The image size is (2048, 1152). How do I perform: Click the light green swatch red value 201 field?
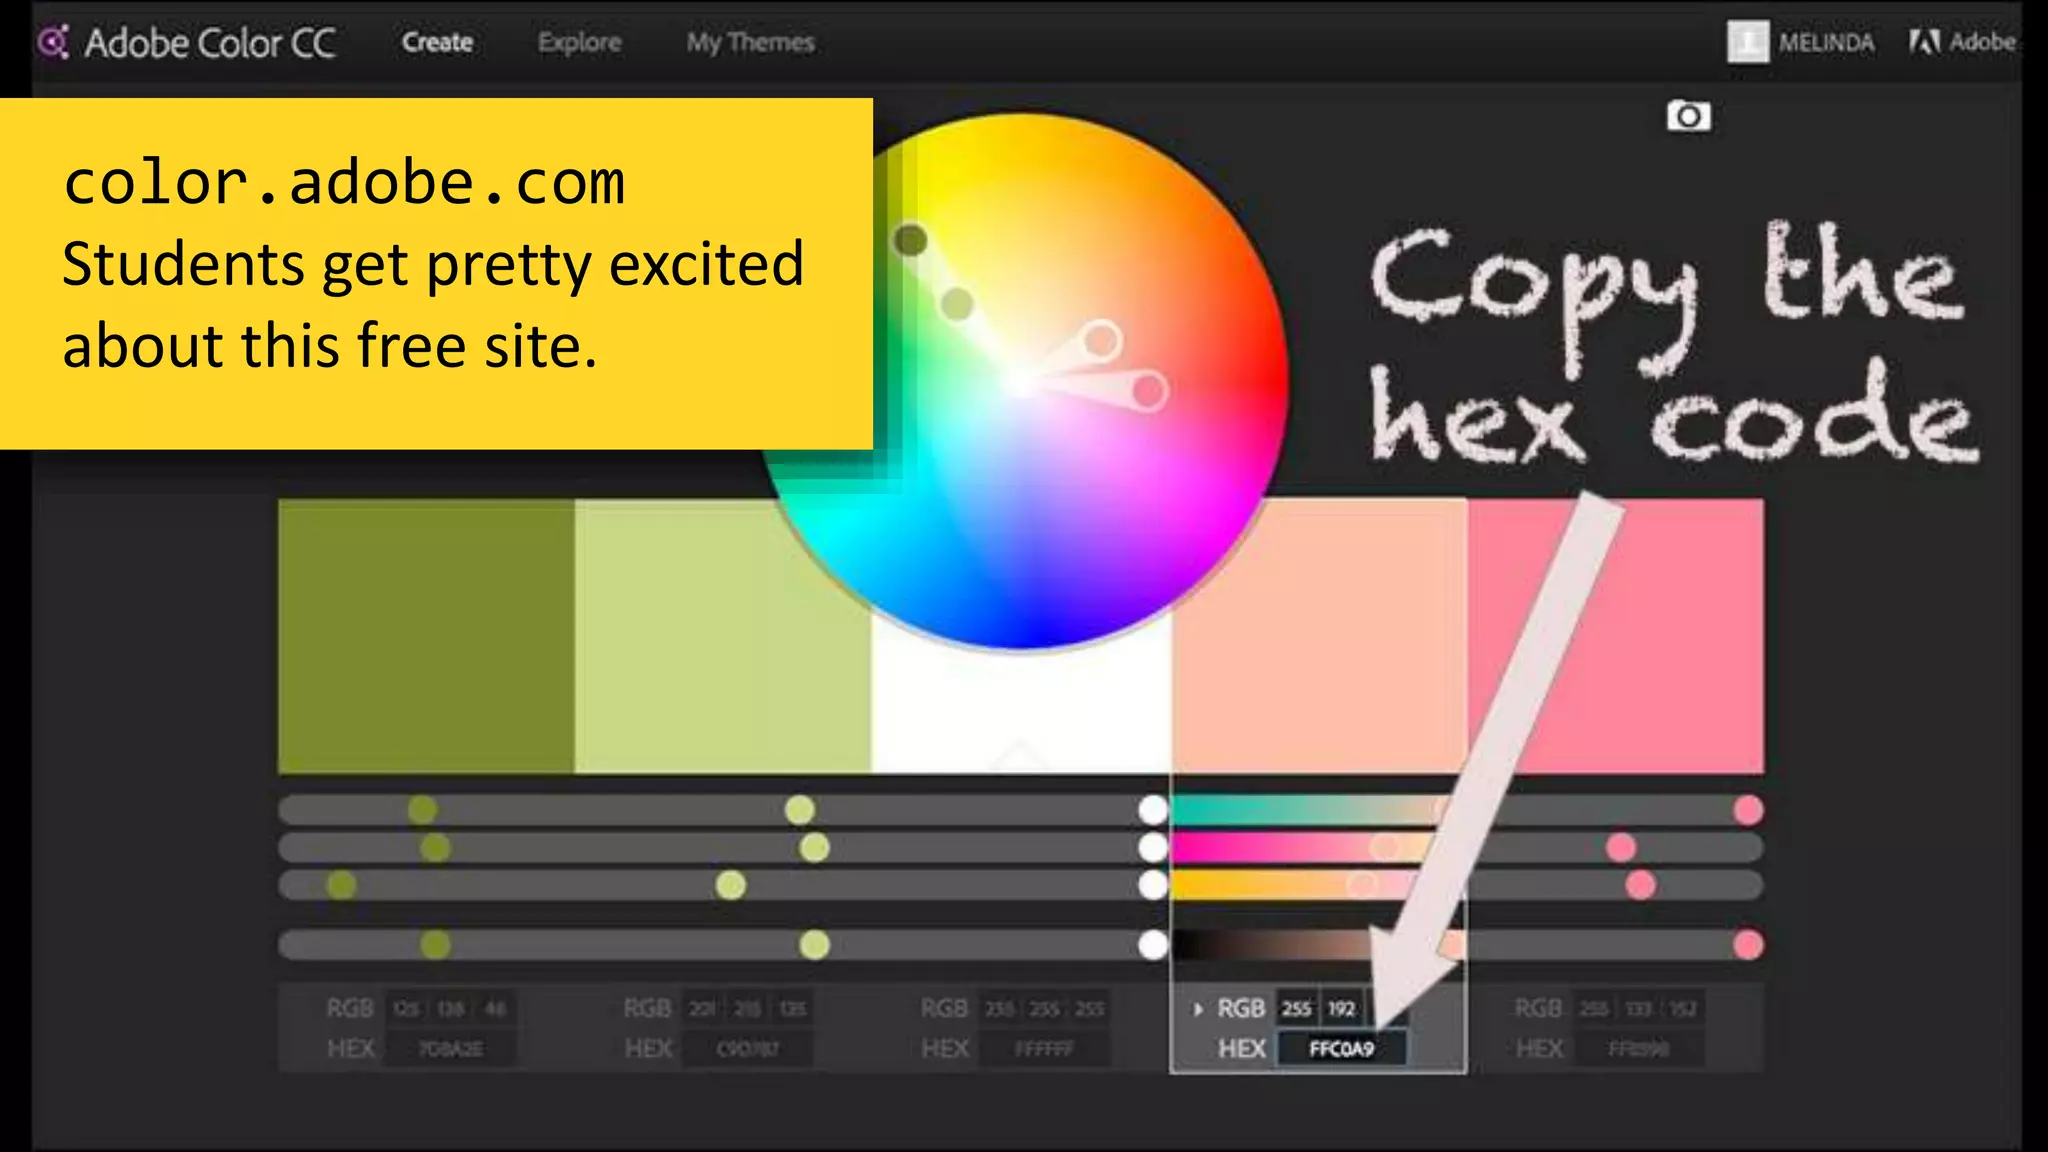703,1009
